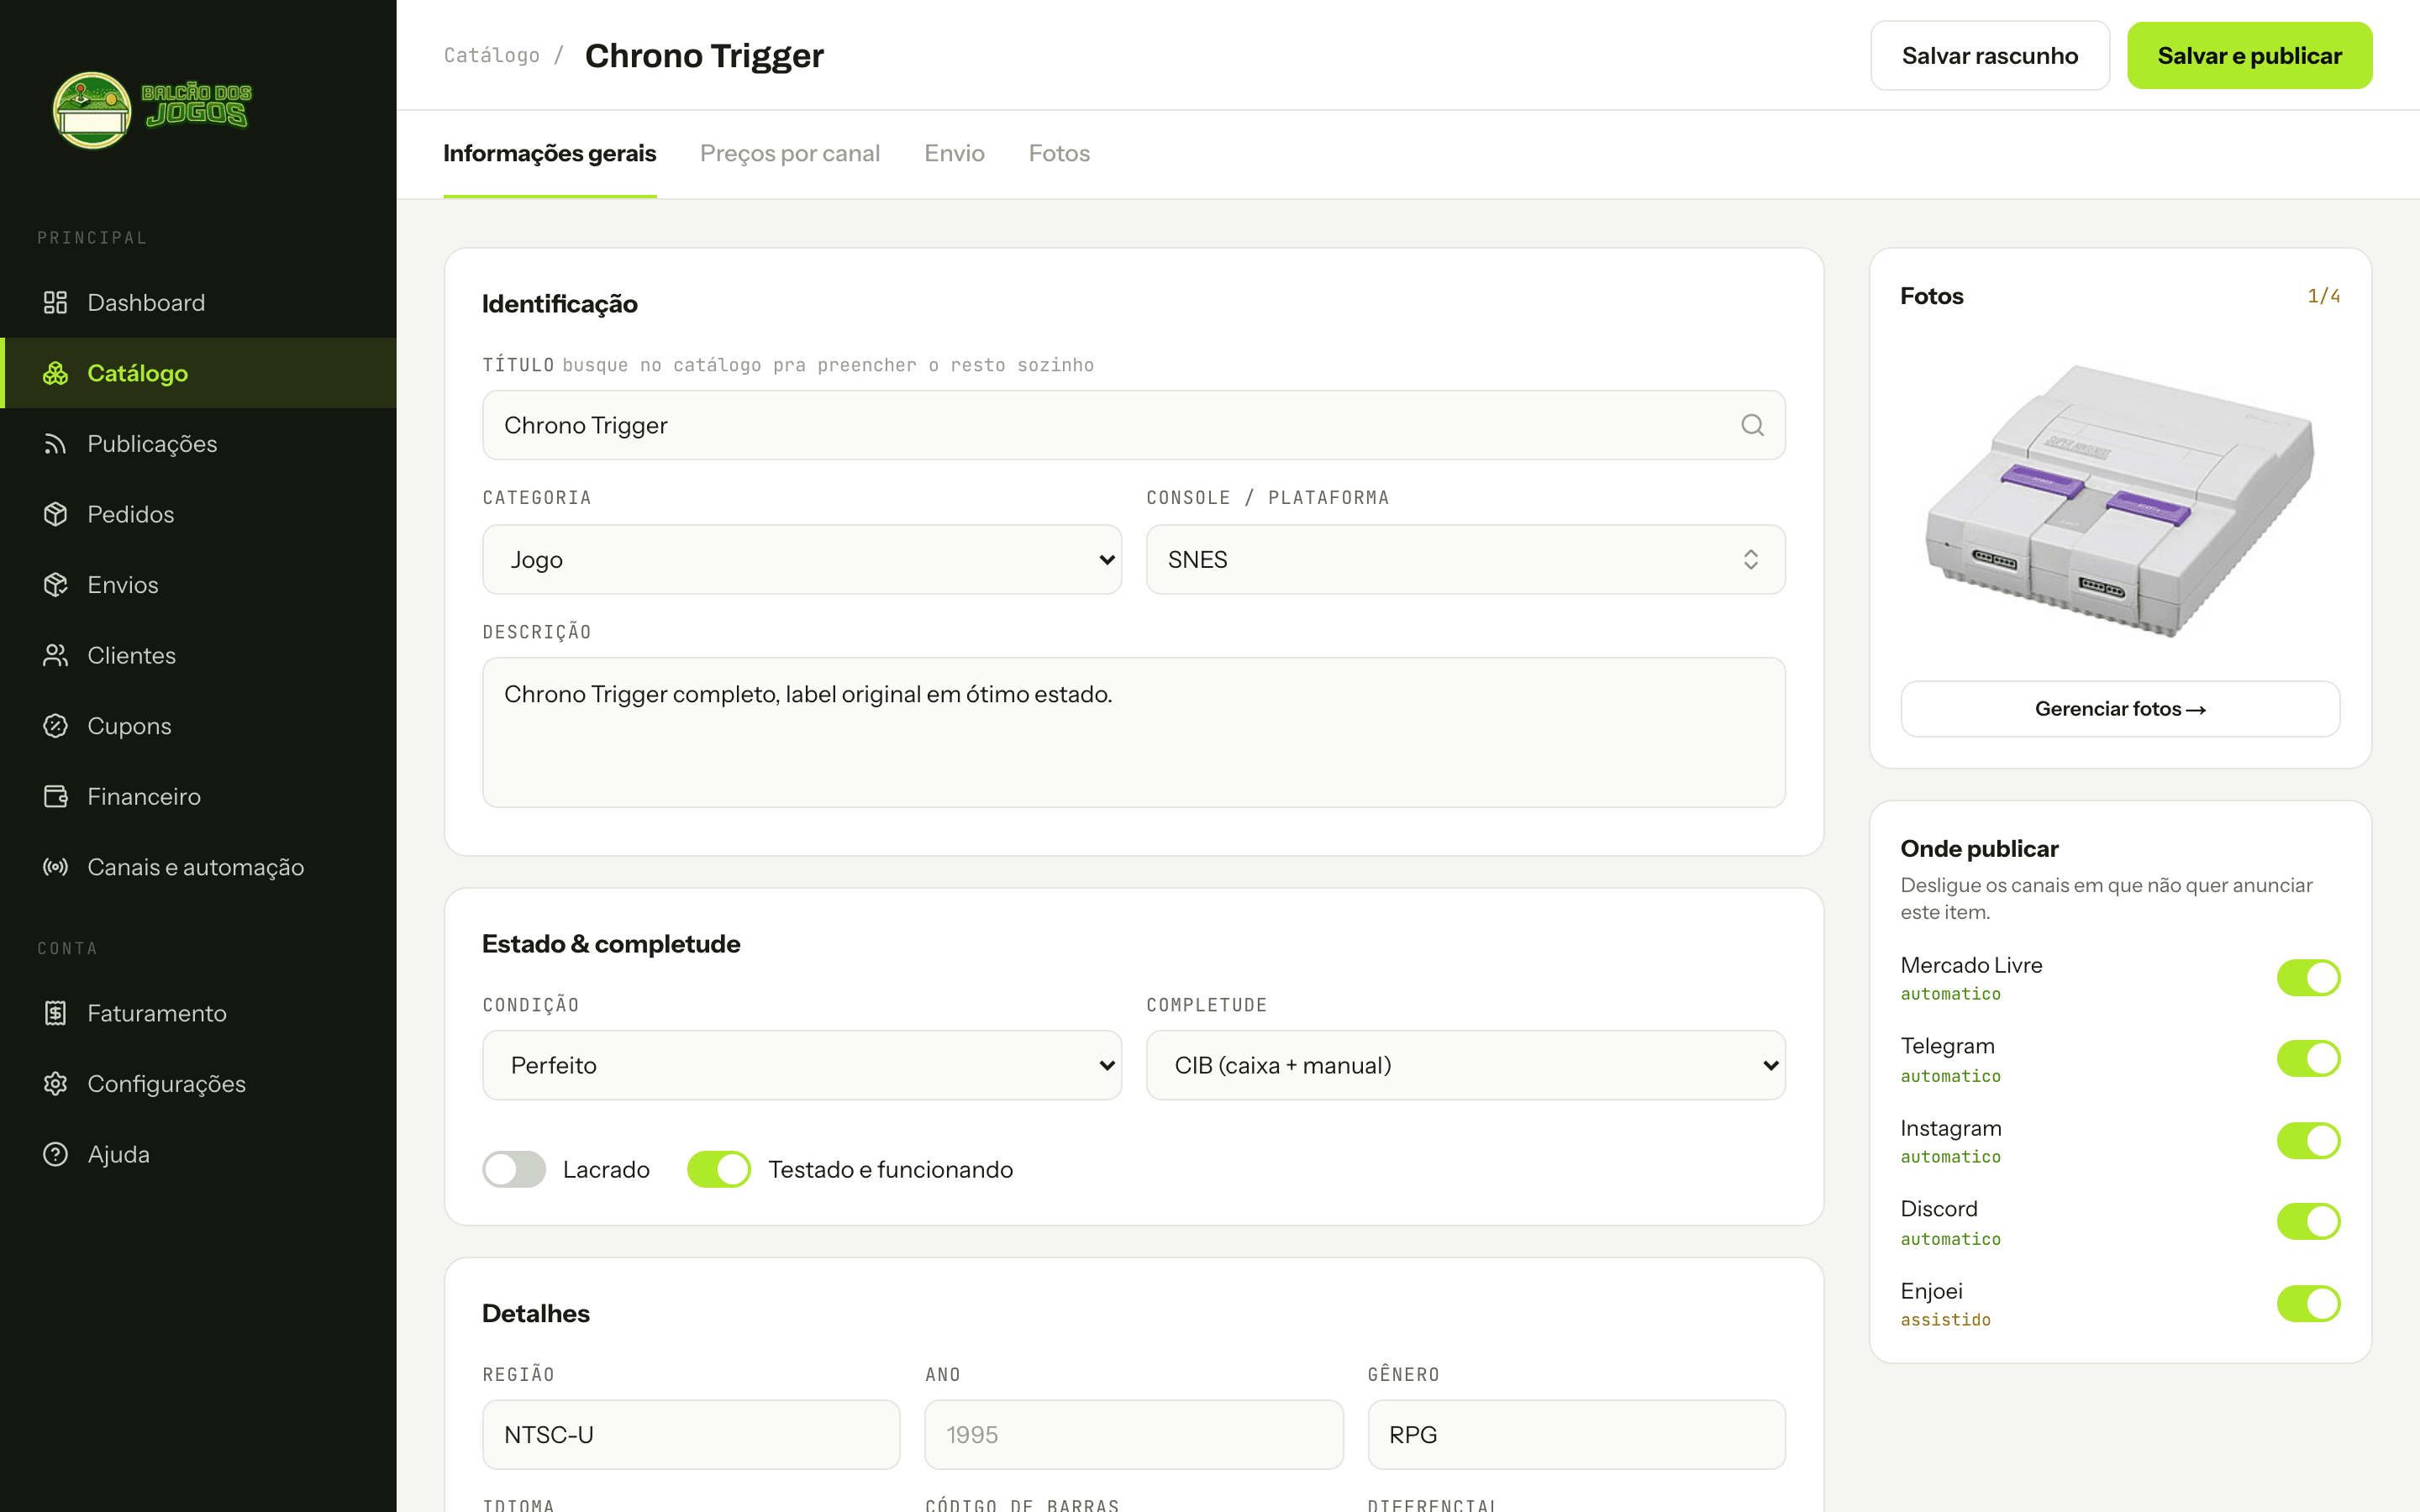2420x1512 pixels.
Task: Open the Completude dropdown showing CIB
Action: pos(1465,1065)
